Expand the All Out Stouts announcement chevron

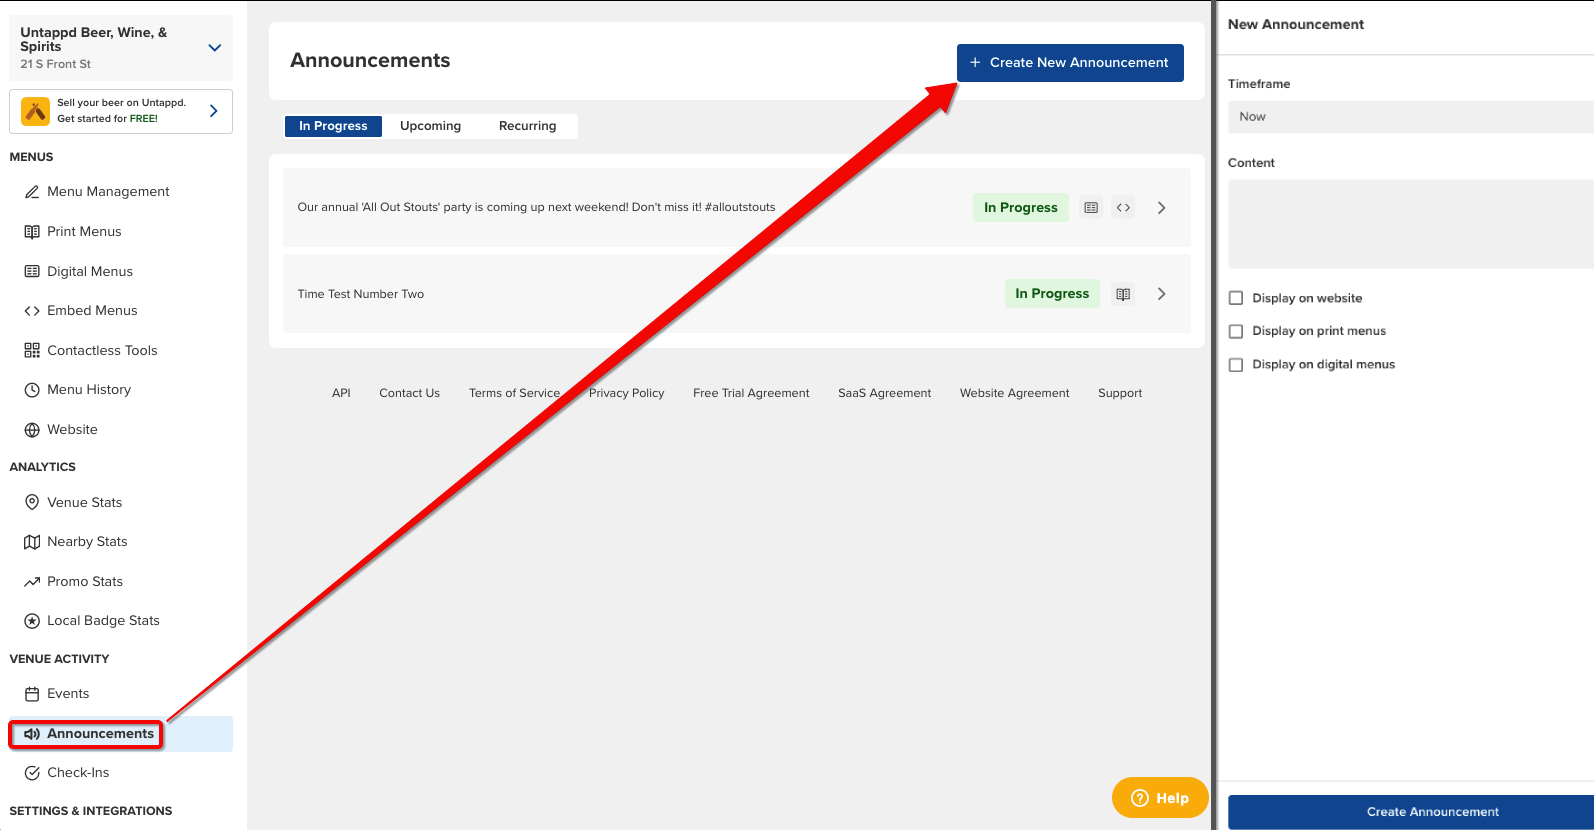coord(1161,208)
